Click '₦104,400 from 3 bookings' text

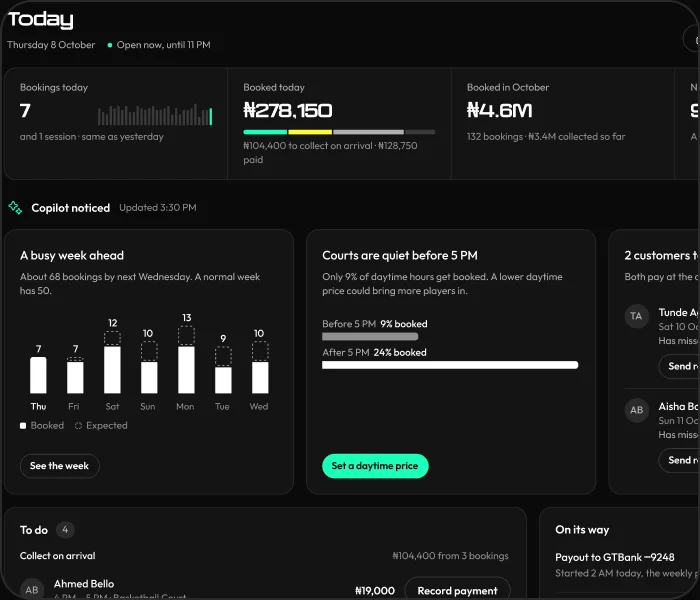(450, 556)
